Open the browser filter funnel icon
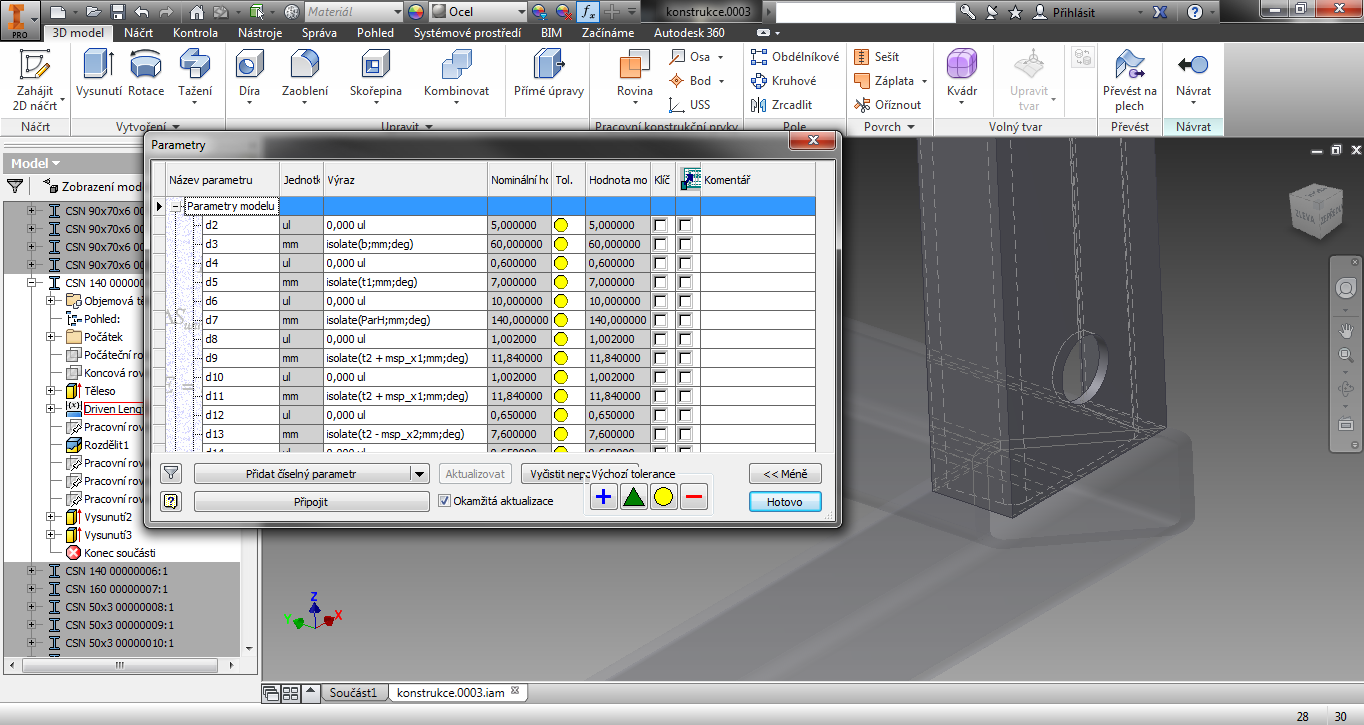1364x725 pixels. tap(15, 186)
